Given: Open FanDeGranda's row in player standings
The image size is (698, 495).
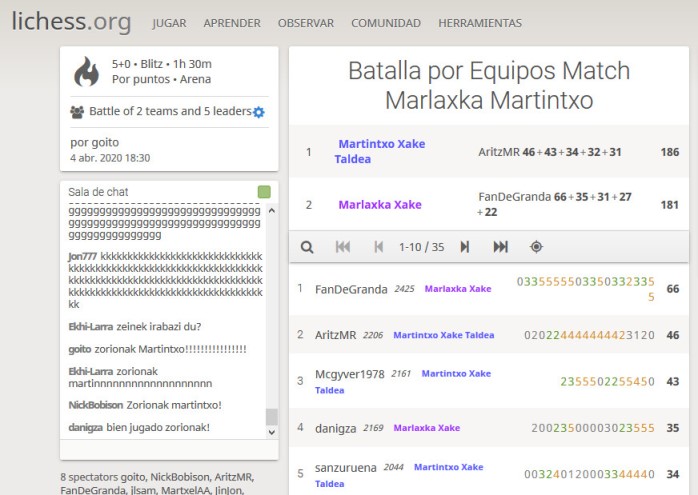Looking at the screenshot, I should coord(351,289).
